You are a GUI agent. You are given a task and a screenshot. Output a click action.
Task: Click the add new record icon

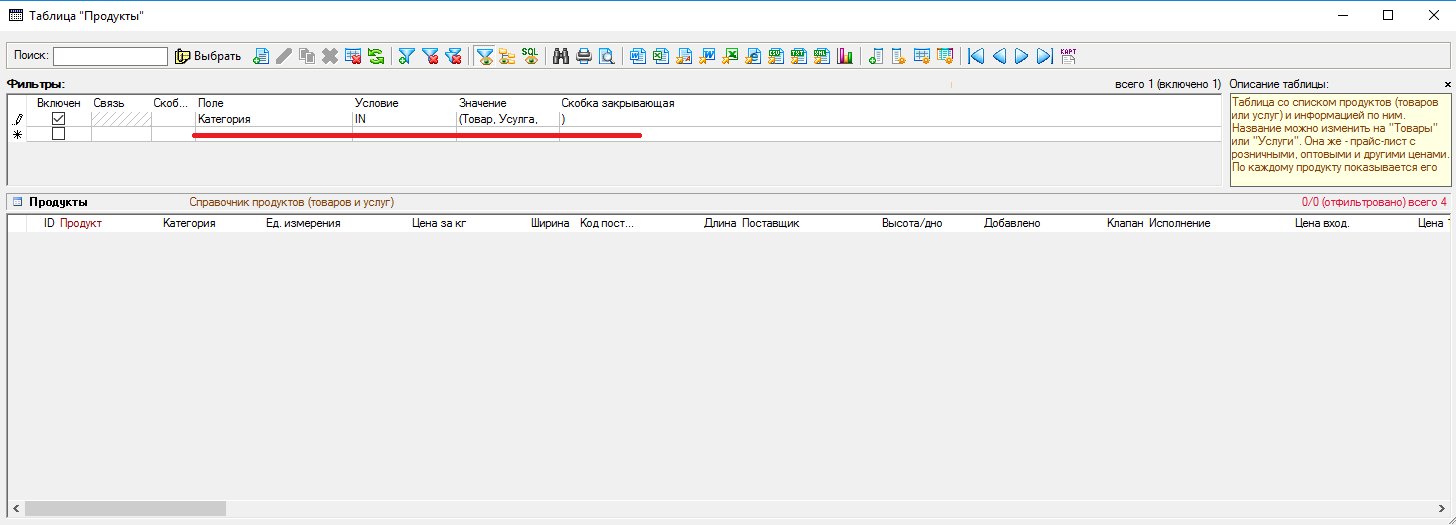[x=261, y=56]
